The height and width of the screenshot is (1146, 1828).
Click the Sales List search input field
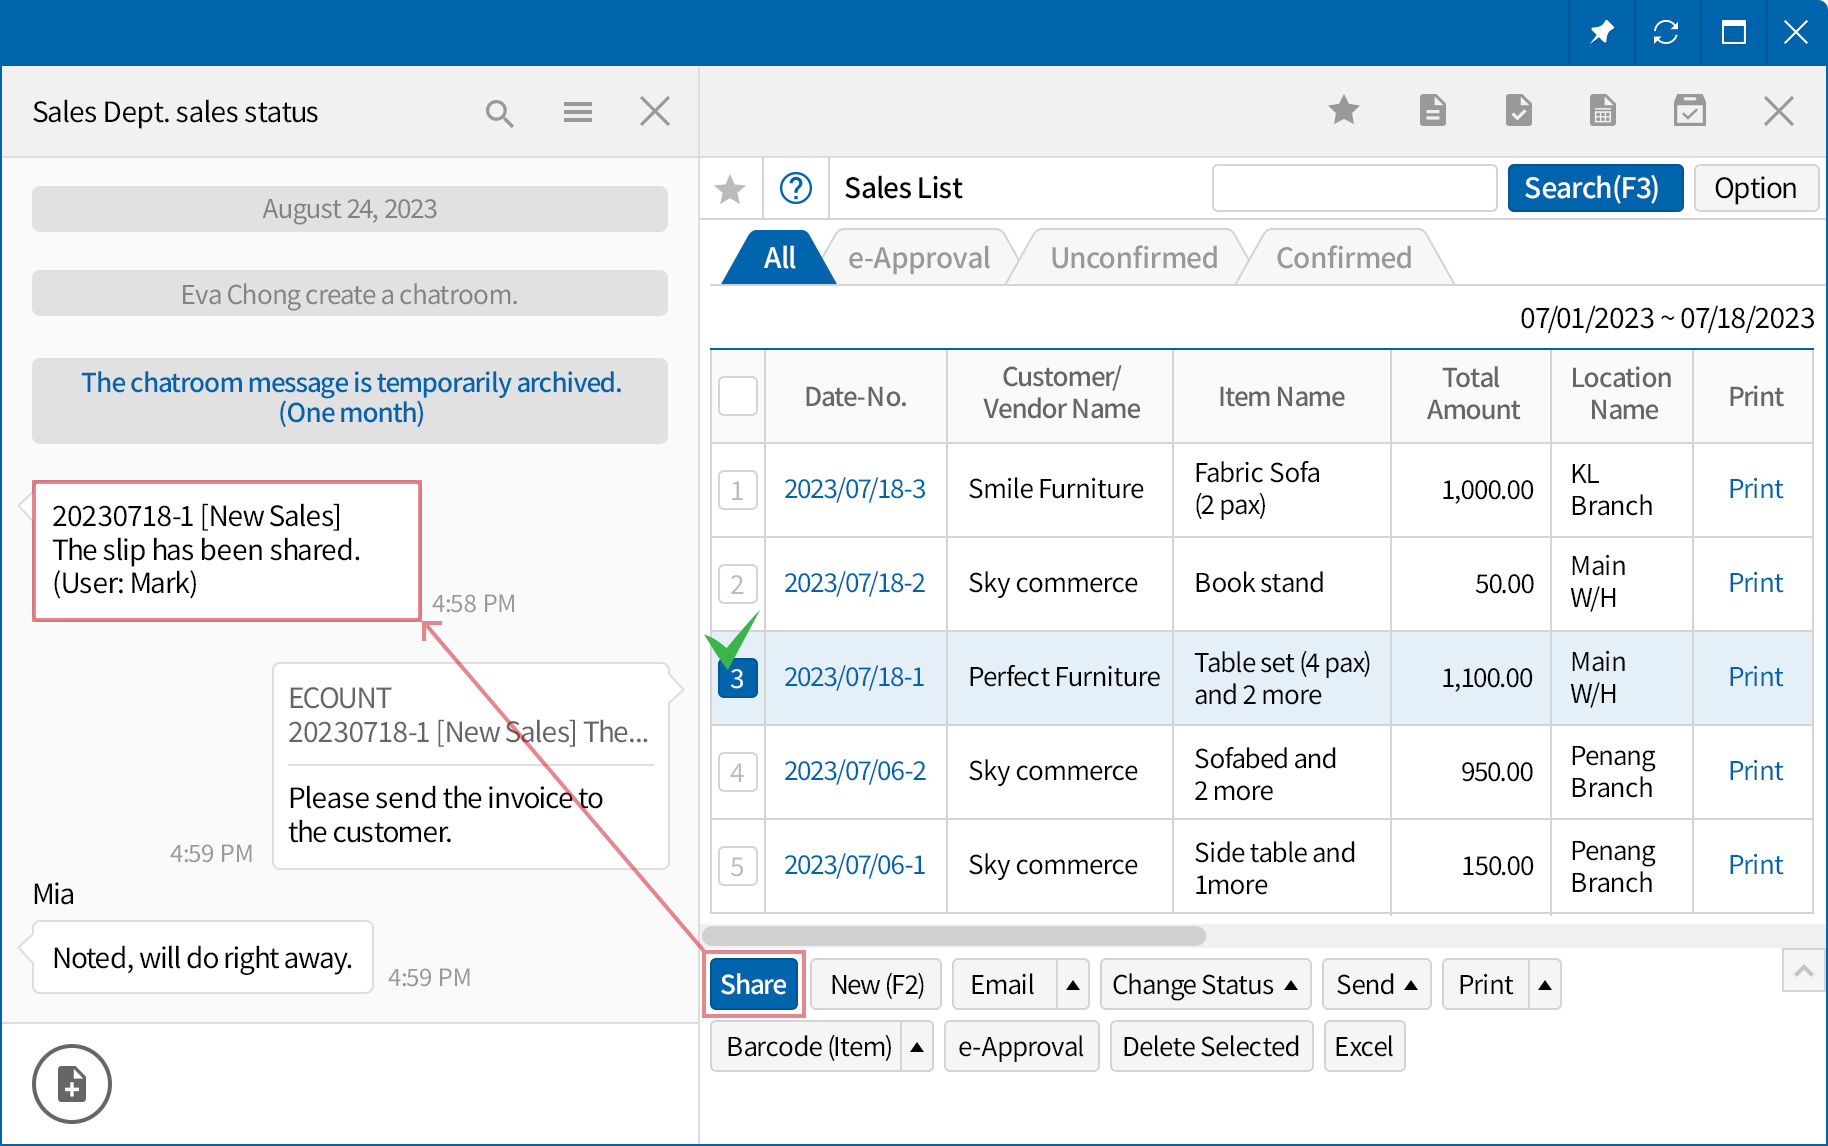[1353, 188]
